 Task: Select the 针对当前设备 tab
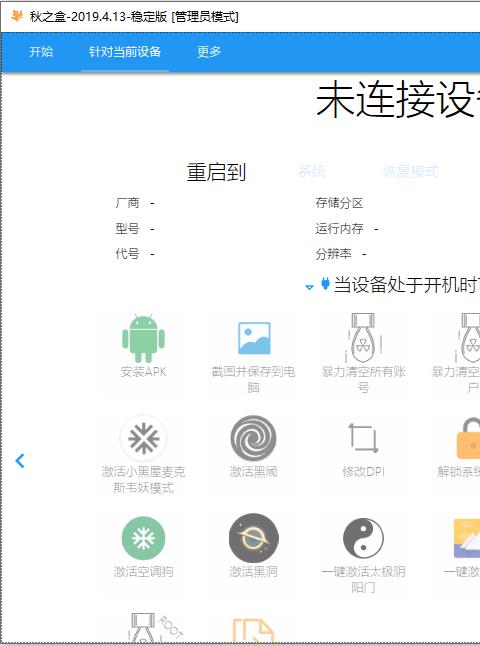(x=125, y=52)
